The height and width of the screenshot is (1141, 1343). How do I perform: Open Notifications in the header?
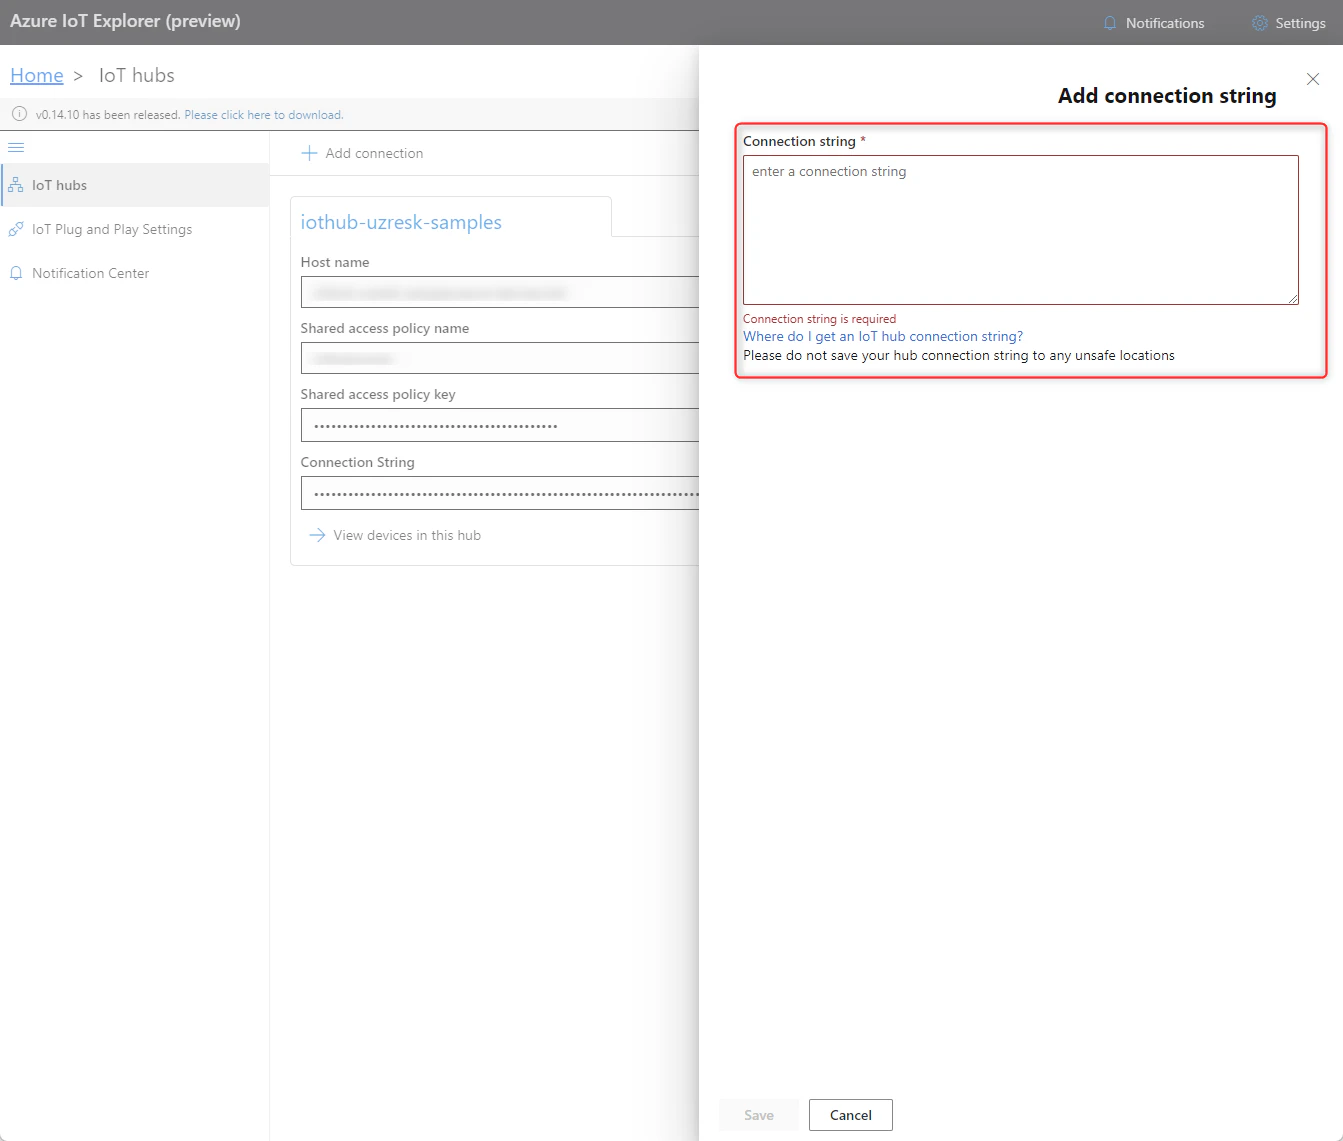tap(1154, 23)
